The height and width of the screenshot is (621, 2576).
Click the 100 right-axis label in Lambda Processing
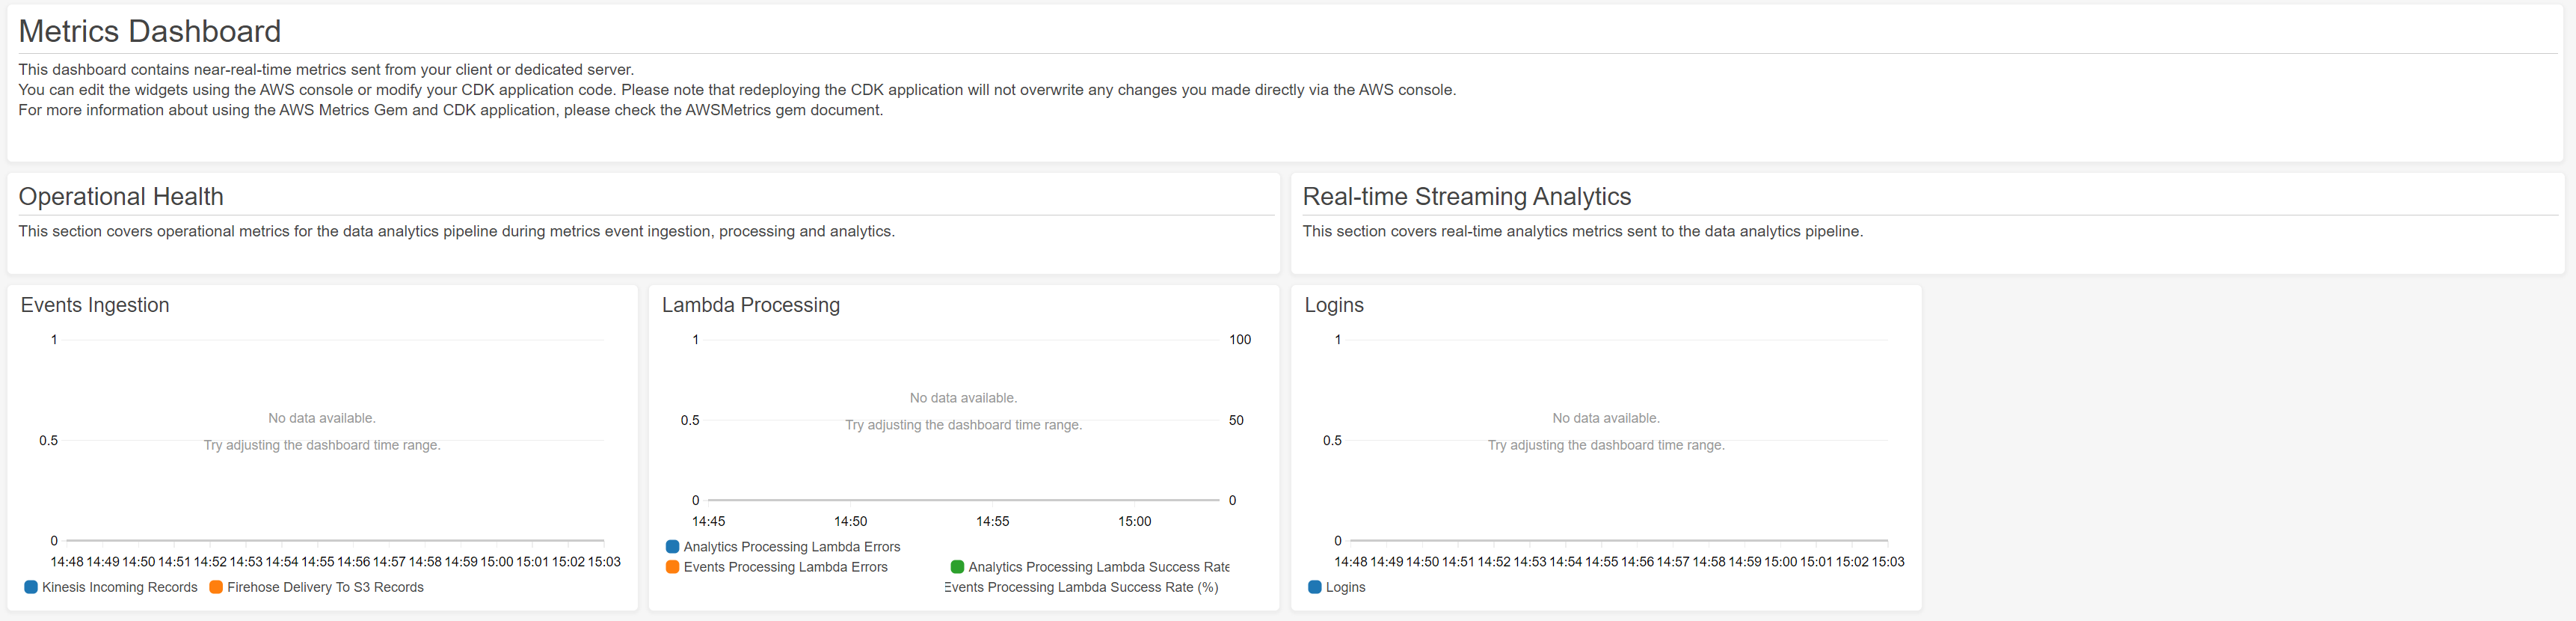1239,340
